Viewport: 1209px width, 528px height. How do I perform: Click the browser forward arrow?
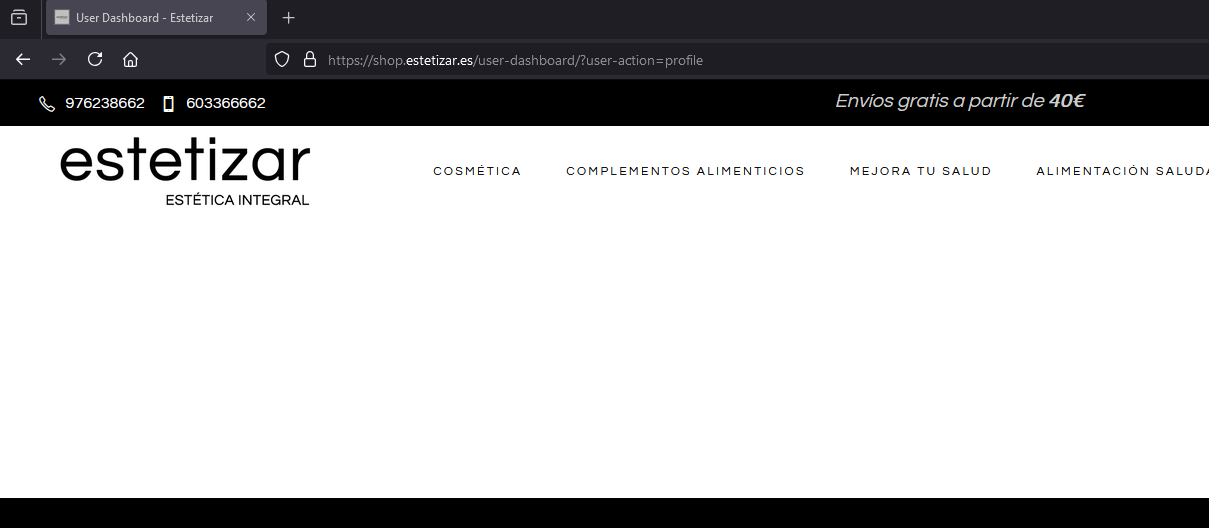pos(59,59)
